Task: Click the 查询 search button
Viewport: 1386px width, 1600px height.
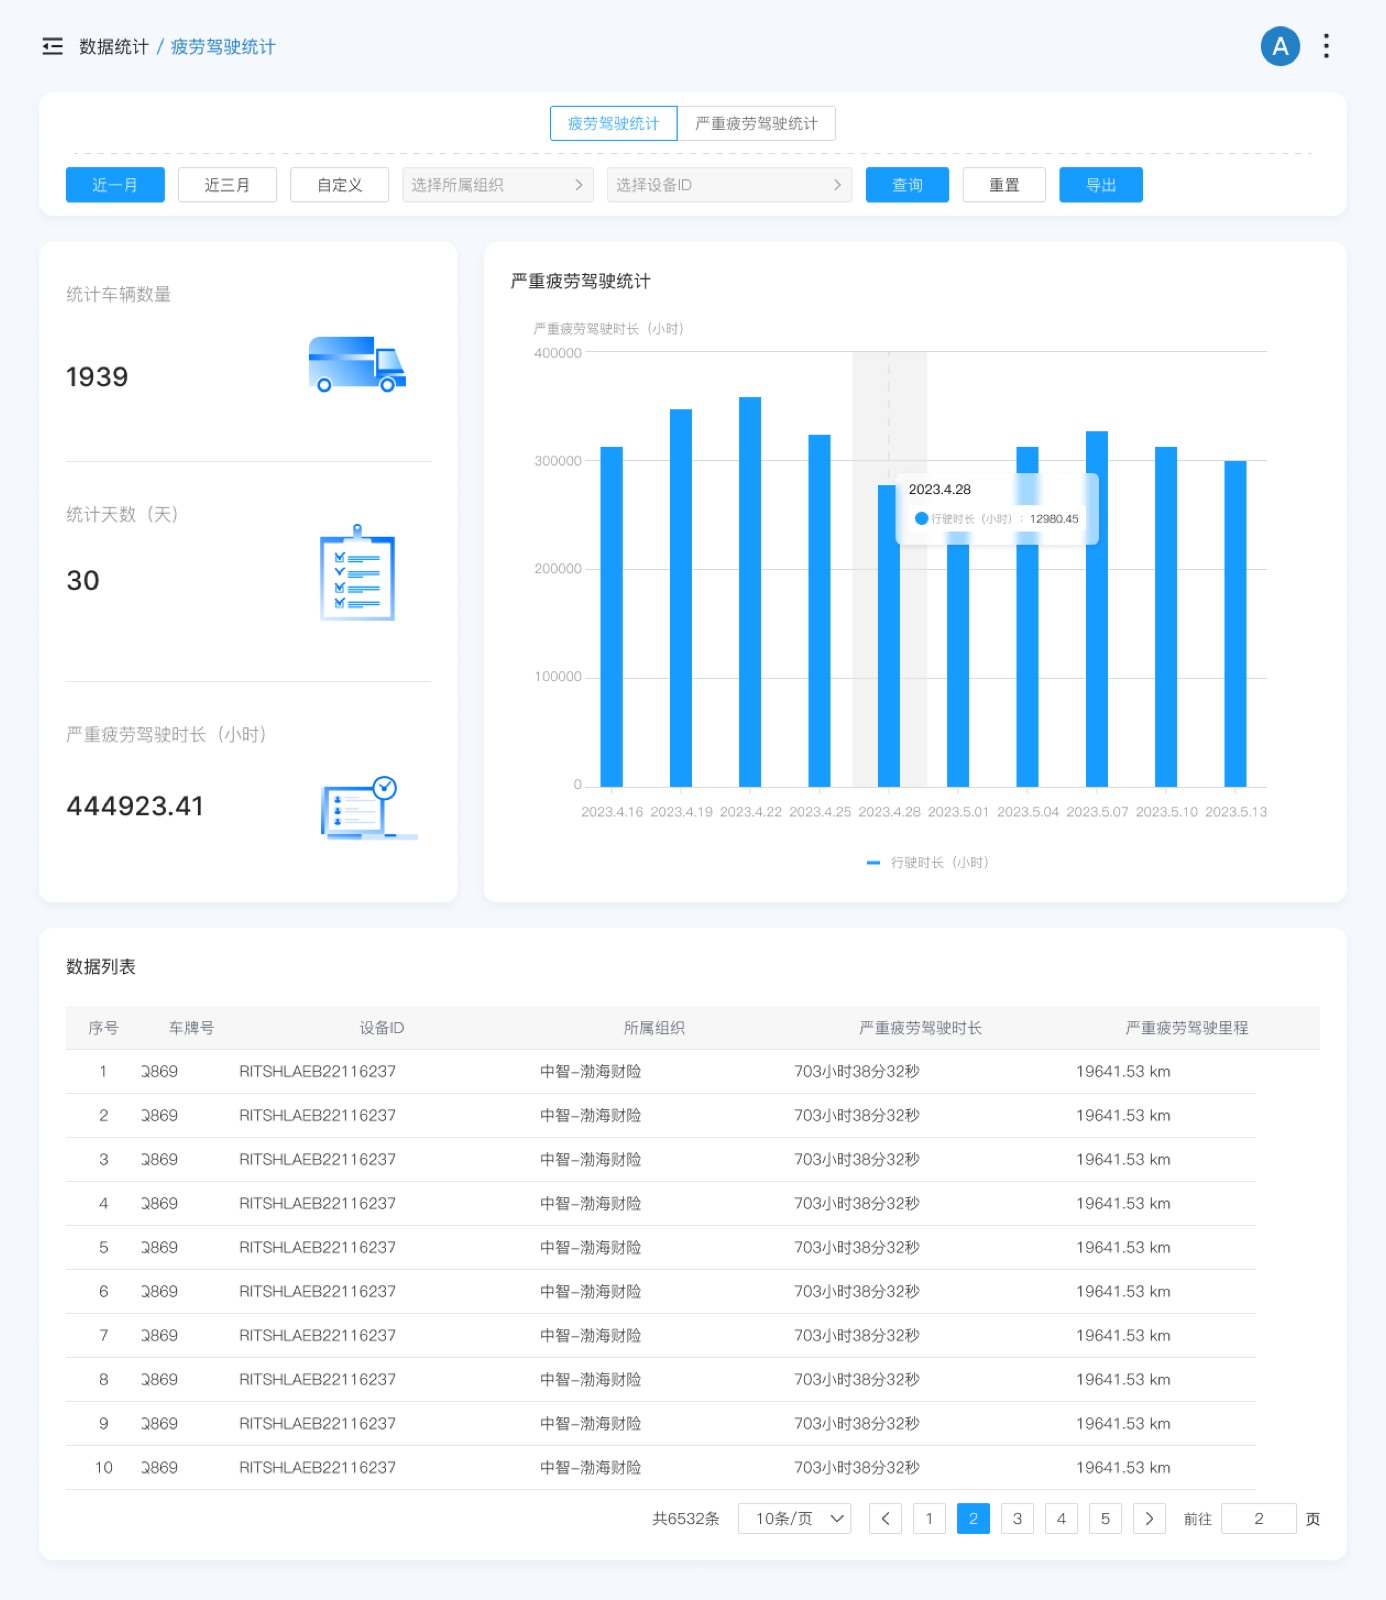Action: (907, 185)
